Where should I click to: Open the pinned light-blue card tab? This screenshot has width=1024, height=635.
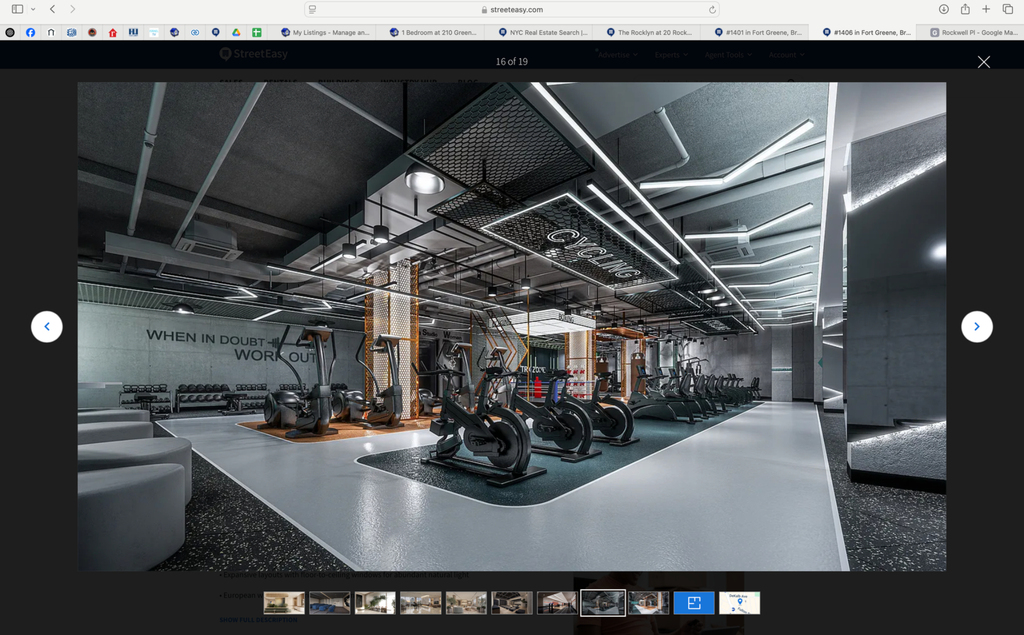[x=154, y=32]
